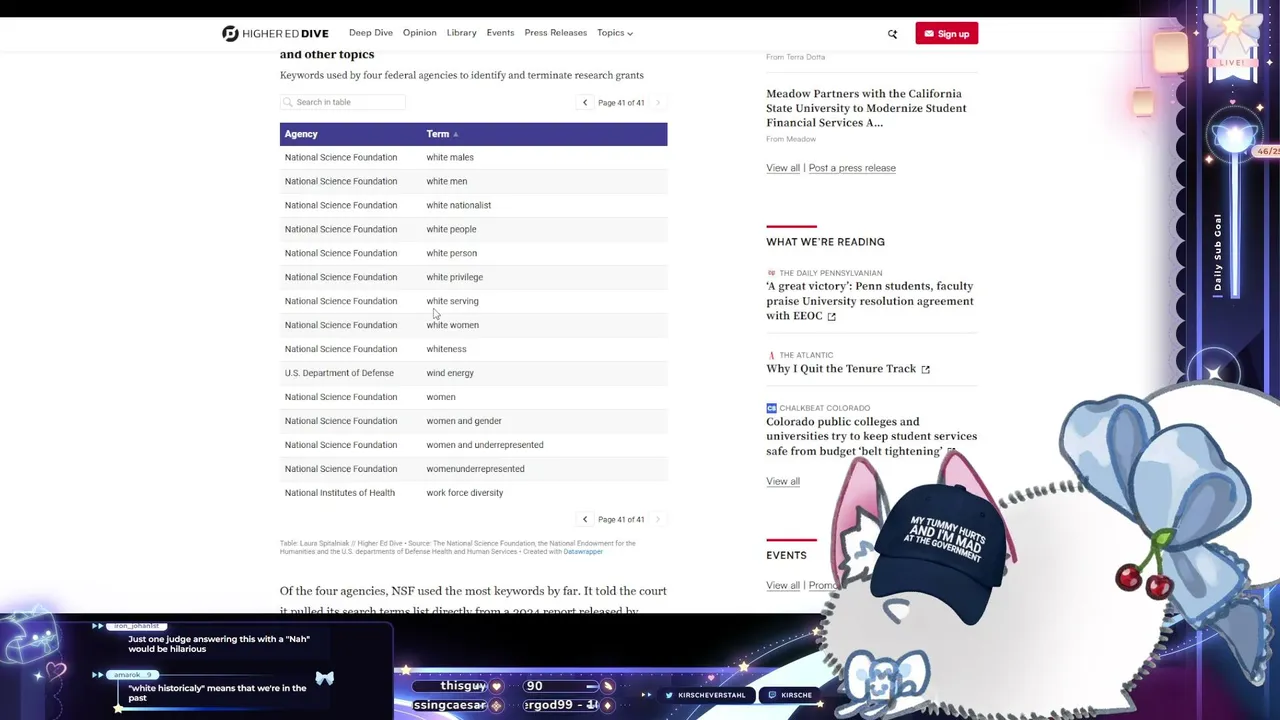Select the 'white nationalist' term cell
The height and width of the screenshot is (720, 1280).
pos(459,205)
